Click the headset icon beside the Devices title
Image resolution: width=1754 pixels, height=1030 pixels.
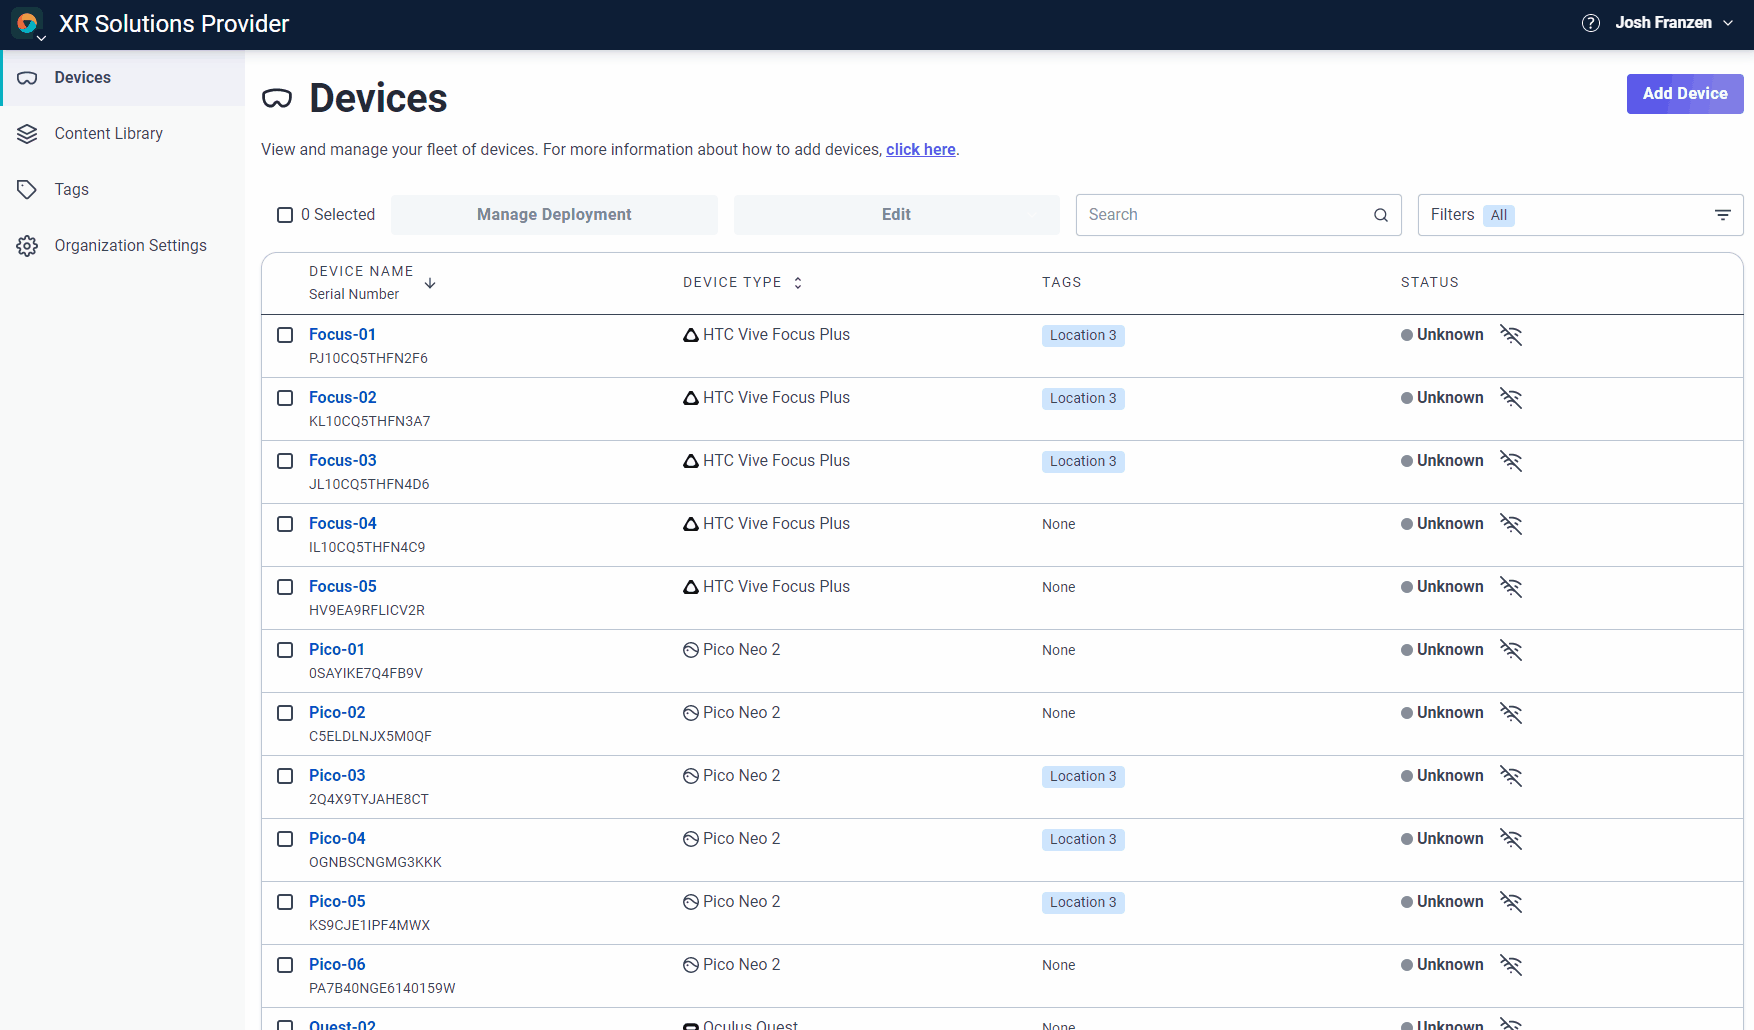277,99
